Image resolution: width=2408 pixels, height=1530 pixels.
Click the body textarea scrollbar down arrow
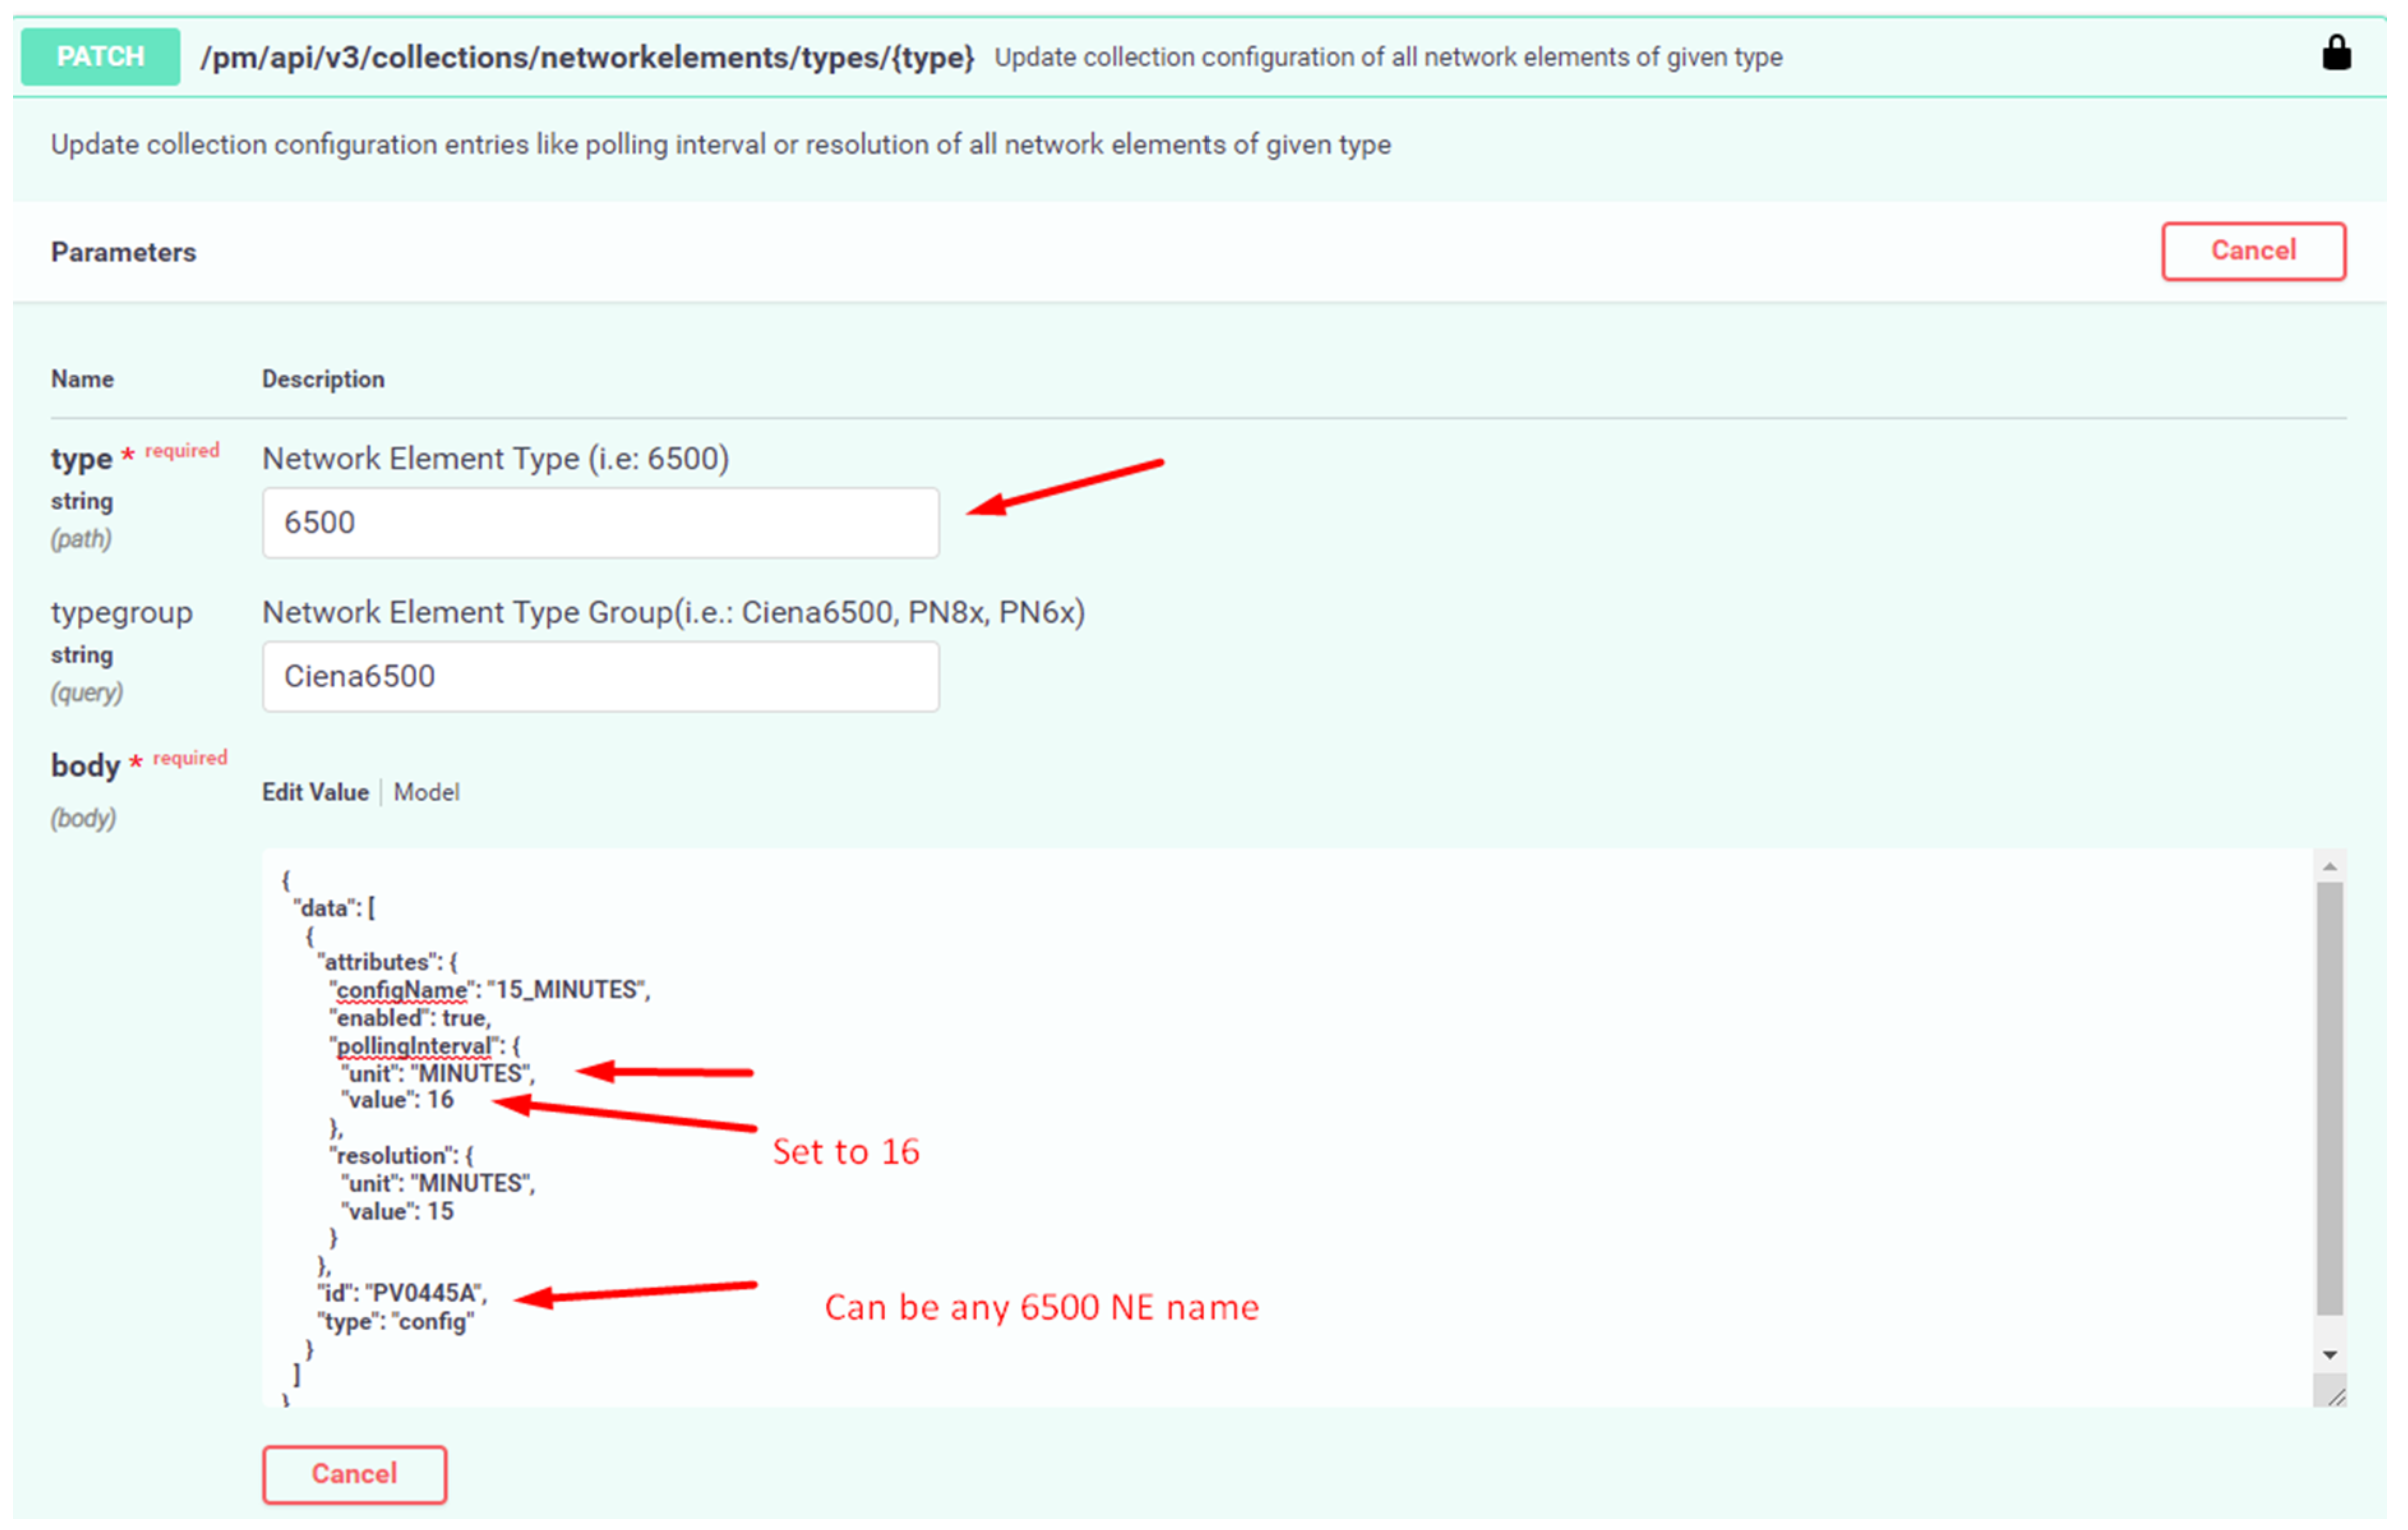click(2329, 1355)
